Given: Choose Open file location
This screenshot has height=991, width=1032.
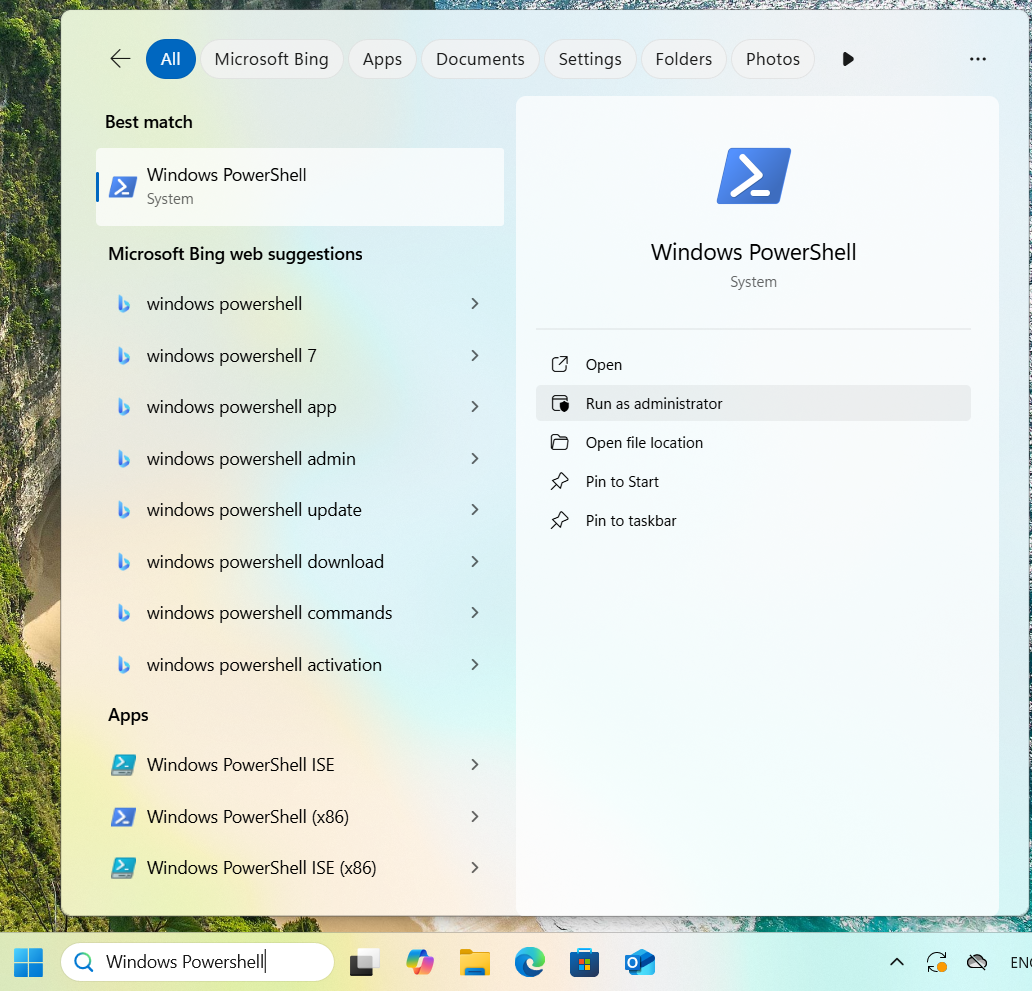Looking at the screenshot, I should tap(754, 442).
